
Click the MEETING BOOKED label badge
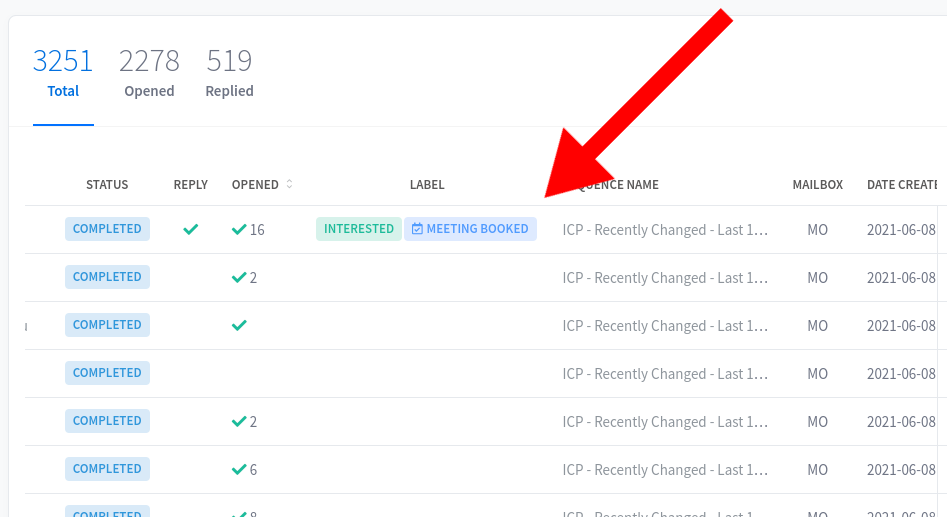(470, 229)
